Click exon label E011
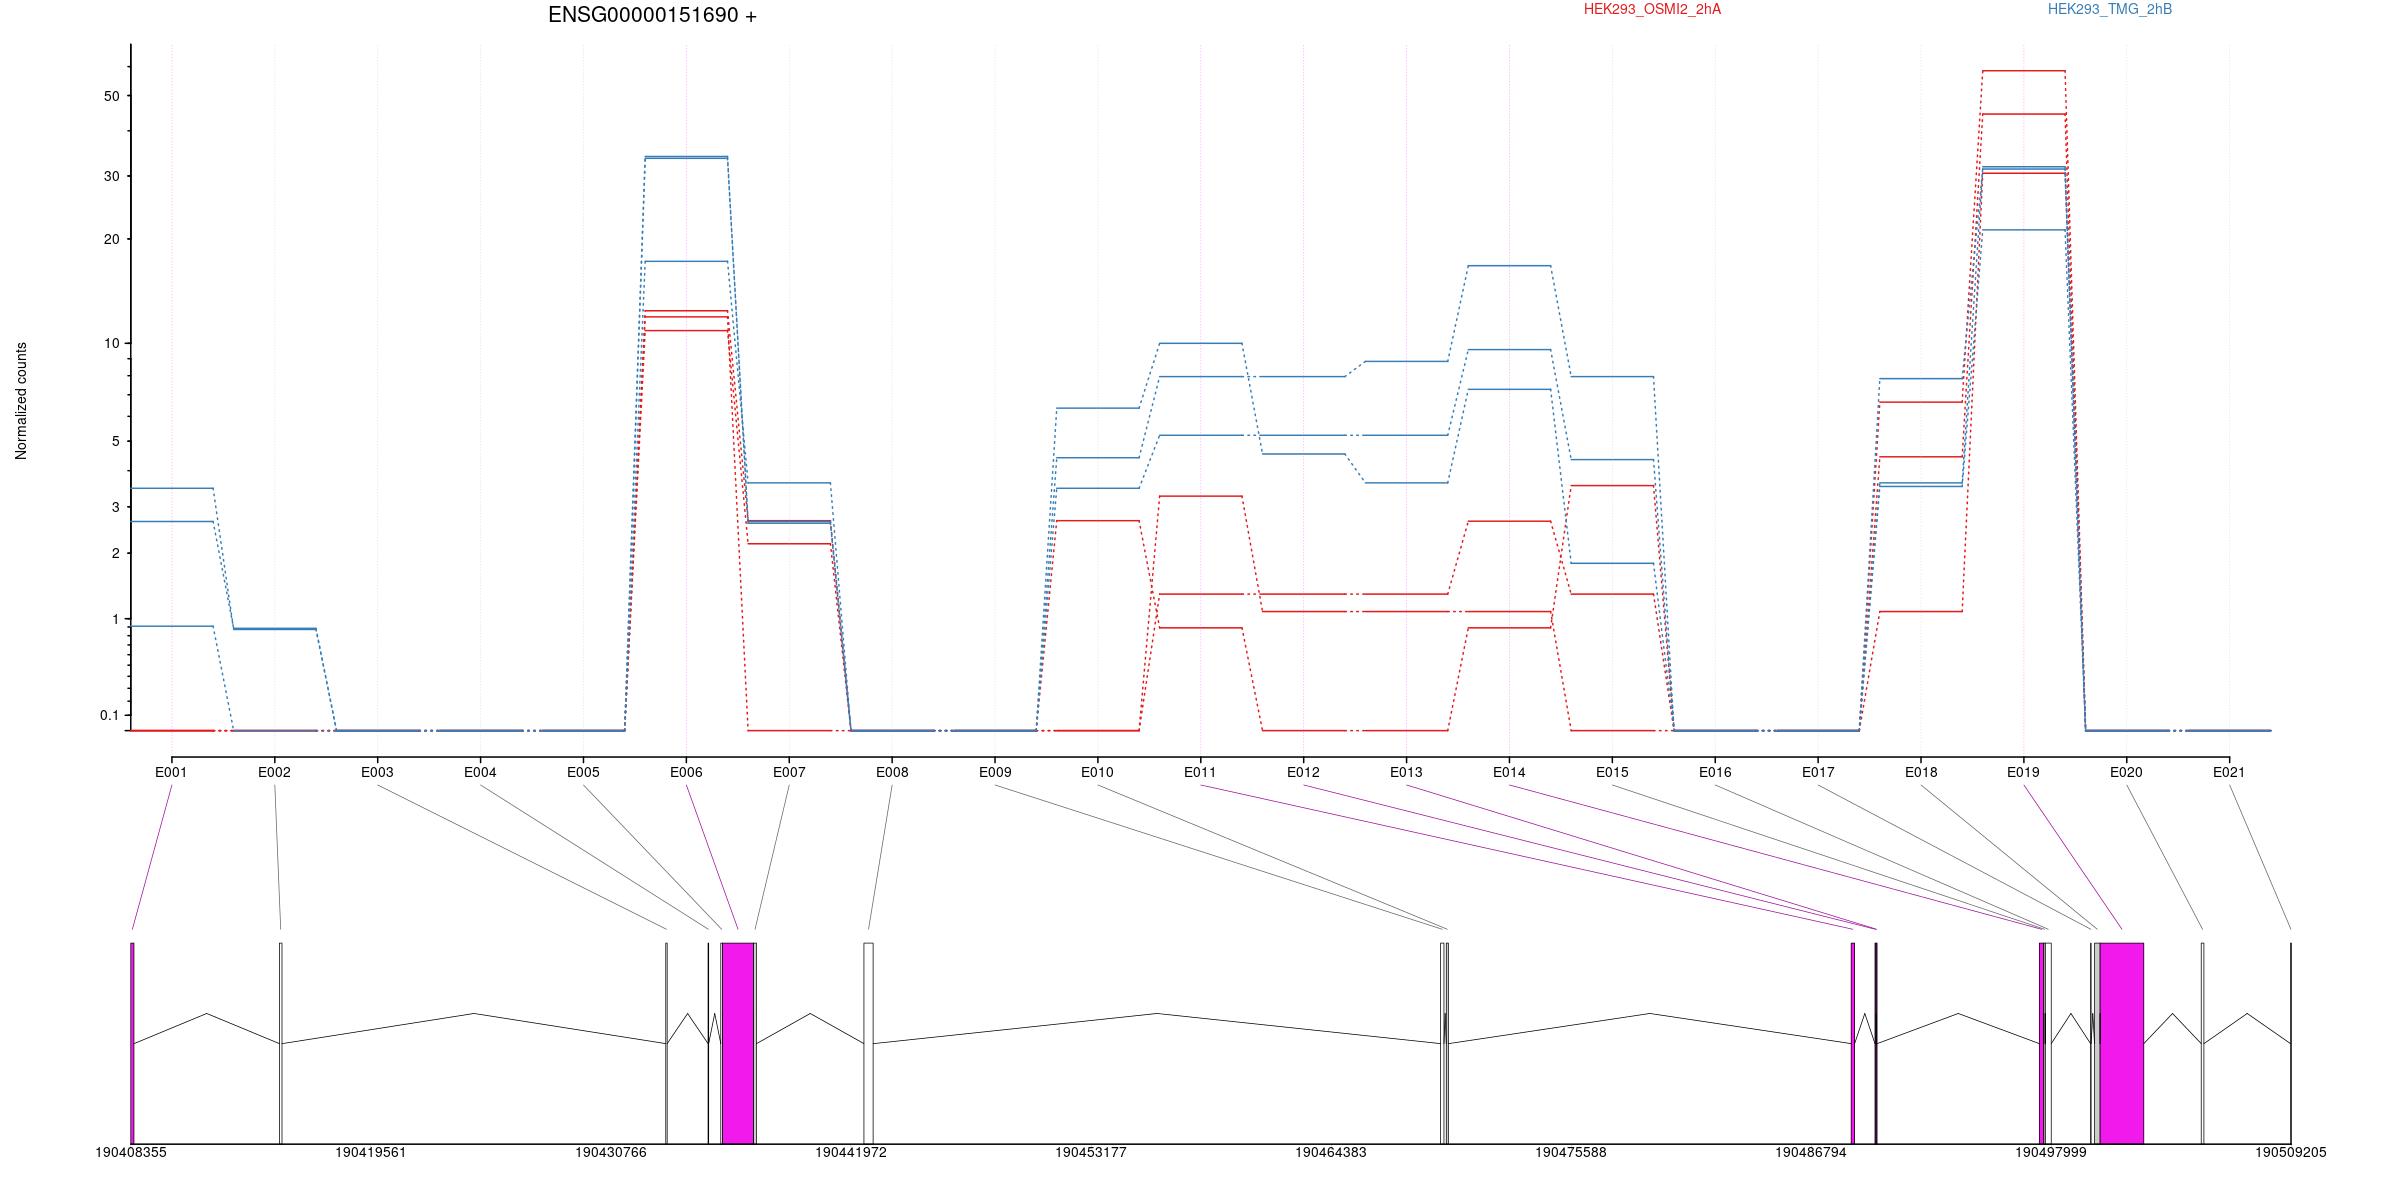This screenshot has height=1200, width=2400. pyautogui.click(x=1200, y=772)
